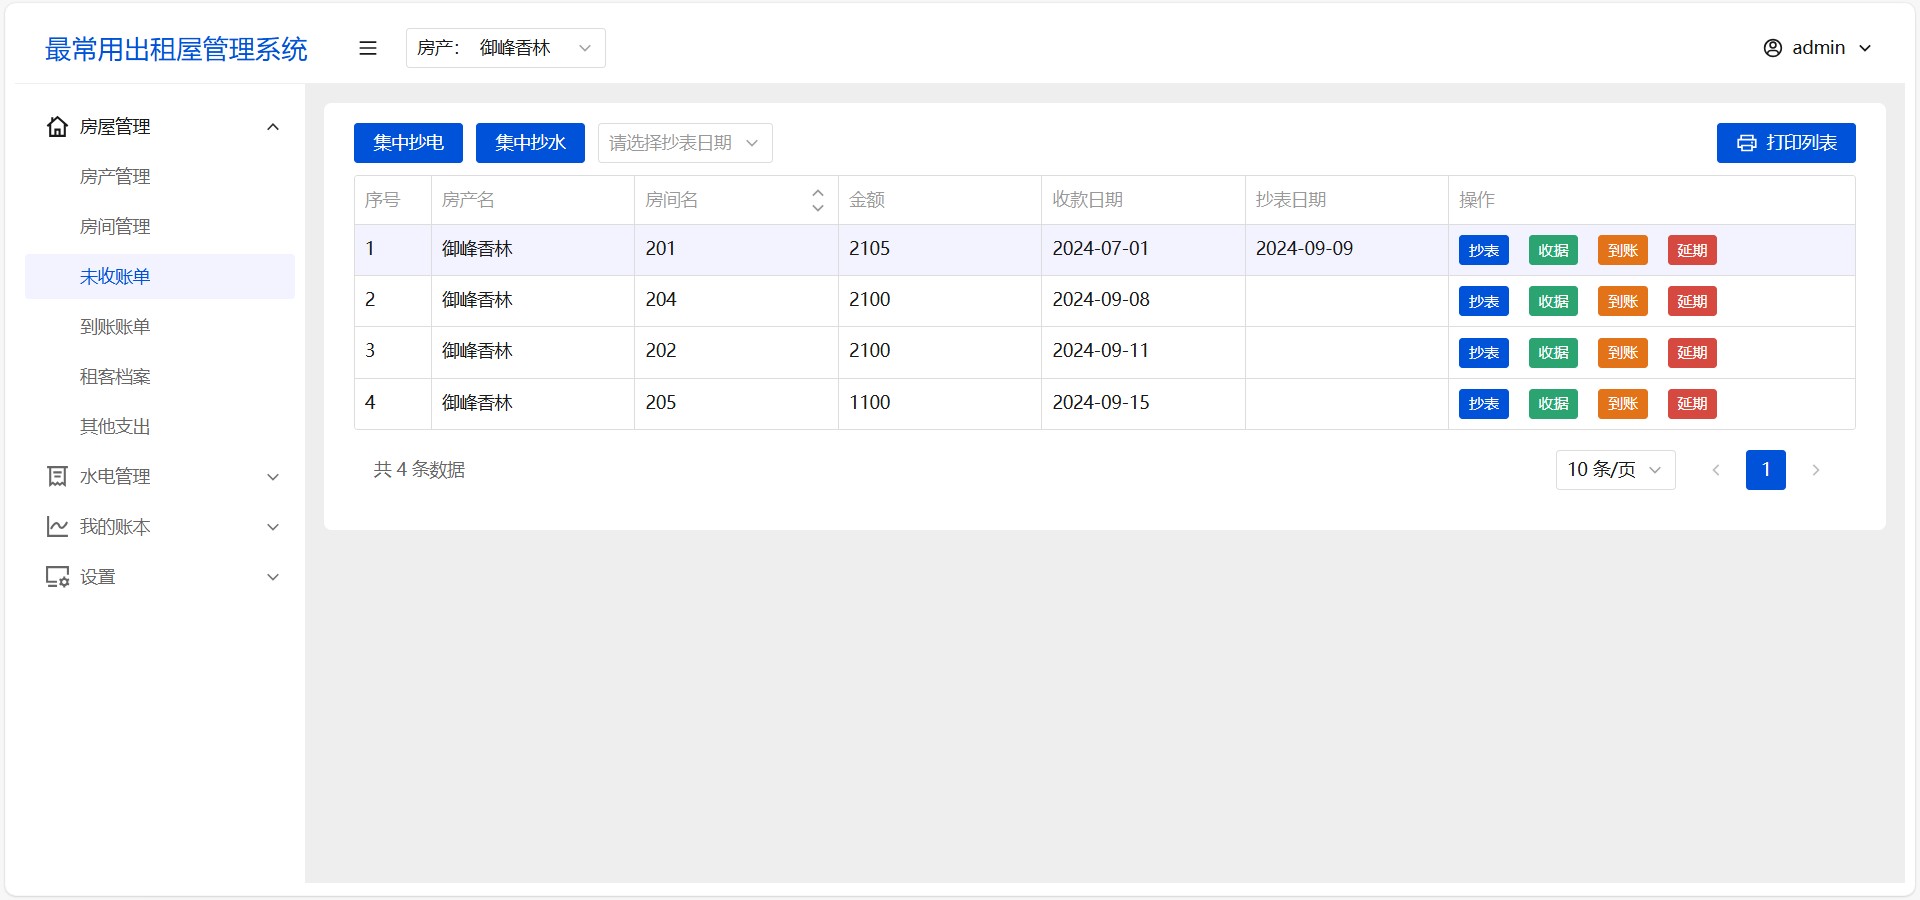Open the admin account dropdown arrow
Viewport: 1920px width, 900px height.
click(x=1865, y=48)
